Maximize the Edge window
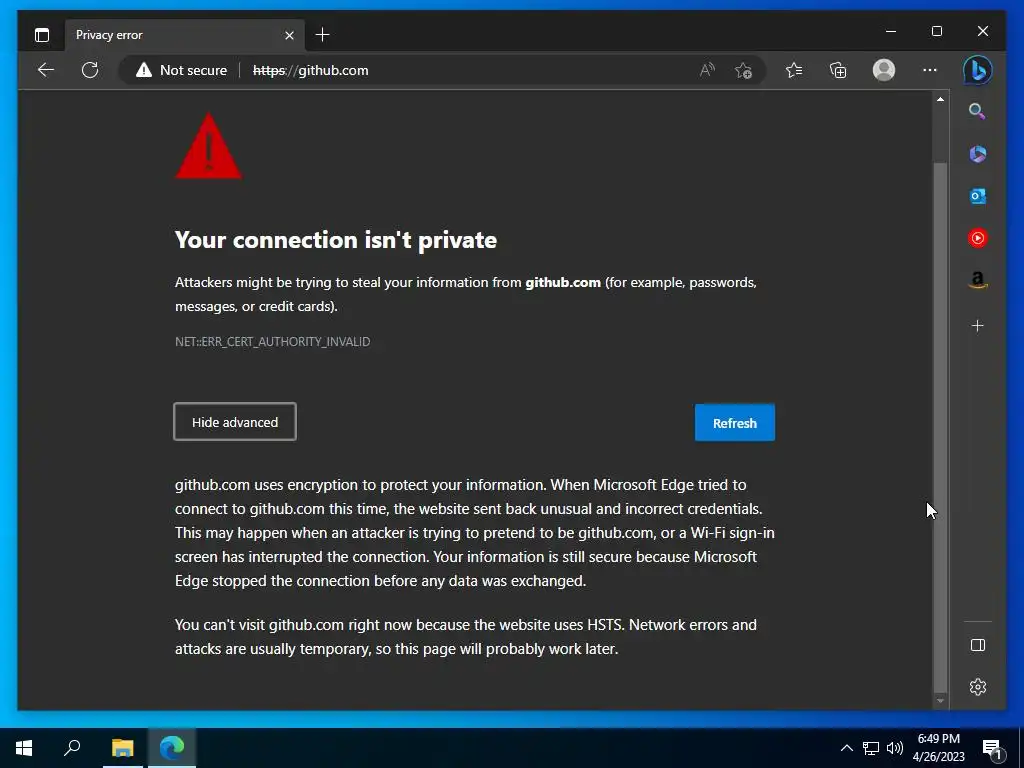 pyautogui.click(x=936, y=31)
